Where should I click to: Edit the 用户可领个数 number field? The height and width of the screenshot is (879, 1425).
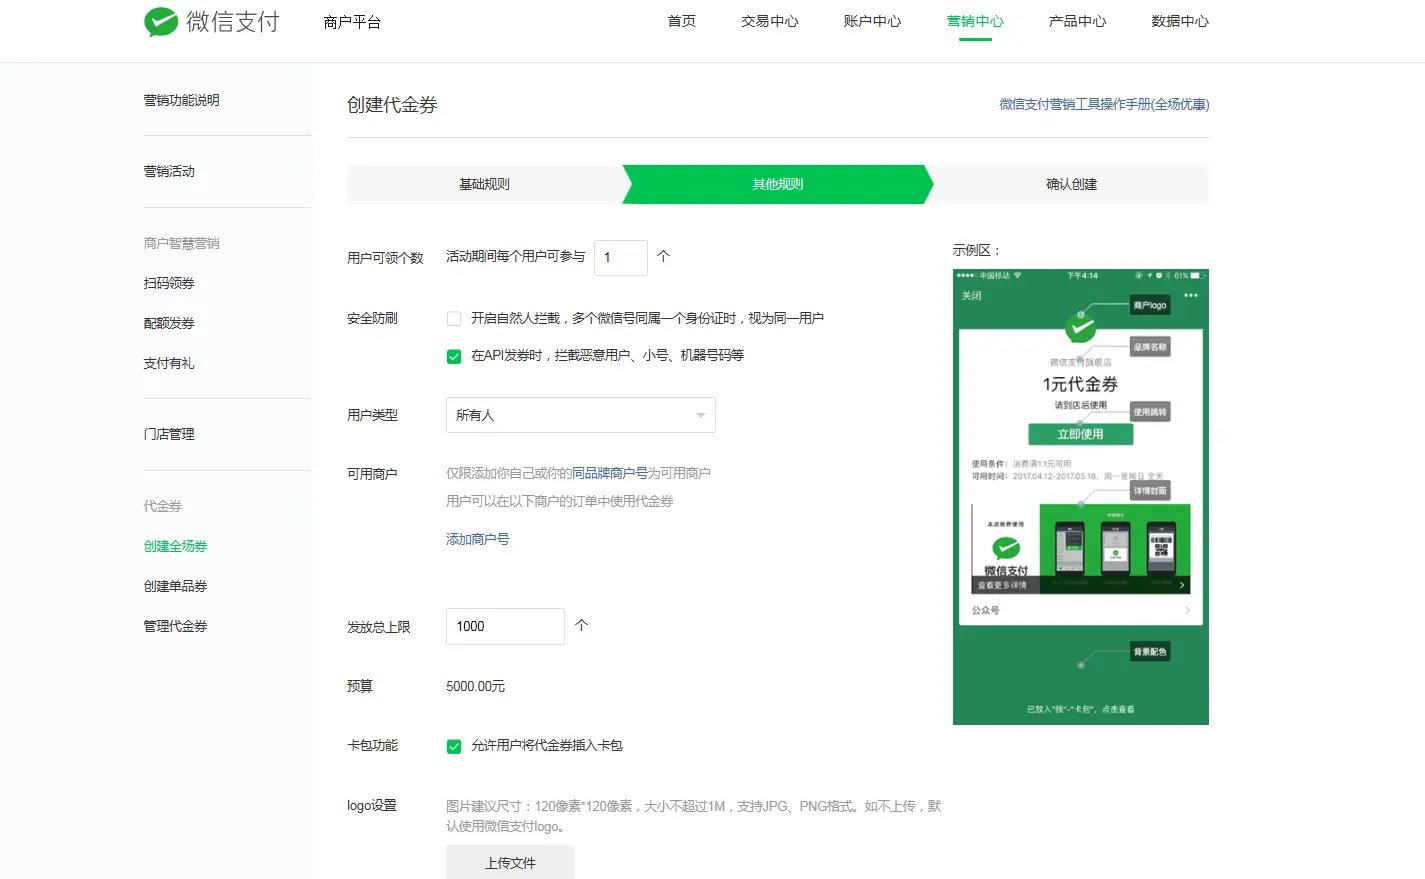621,258
